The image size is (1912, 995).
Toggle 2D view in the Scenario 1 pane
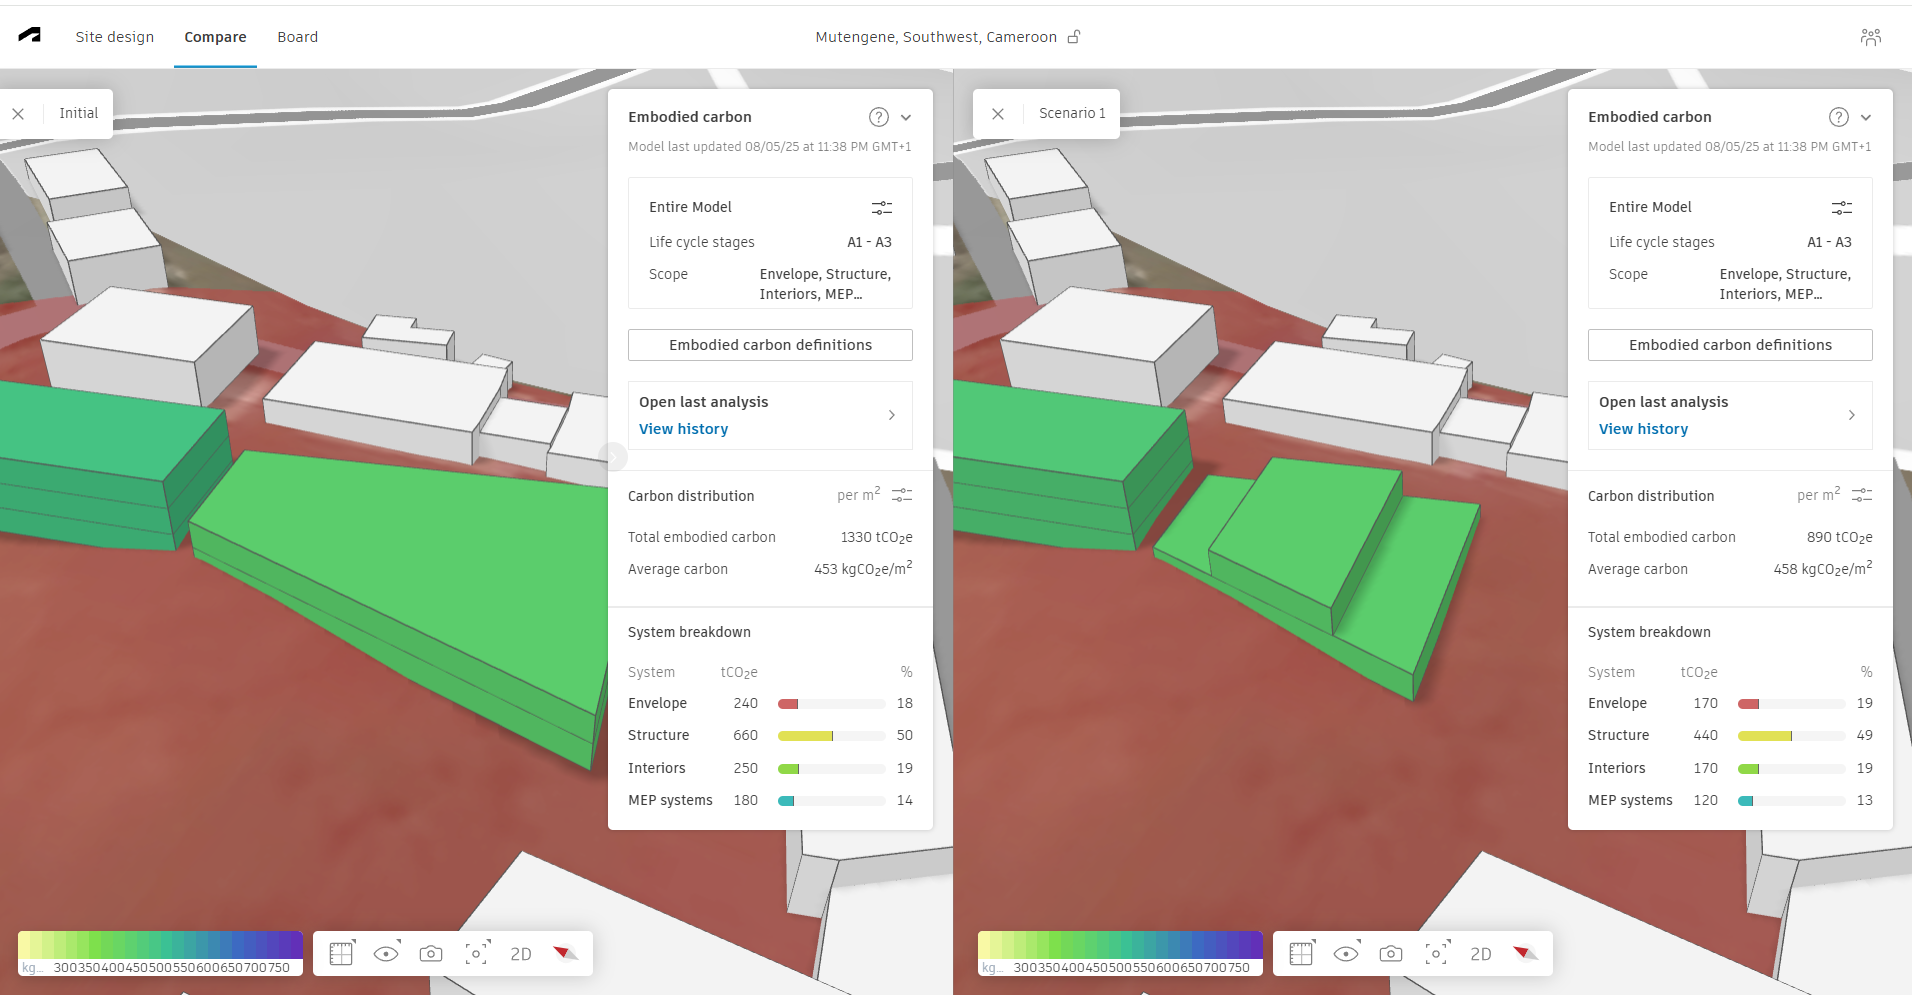coord(1480,954)
